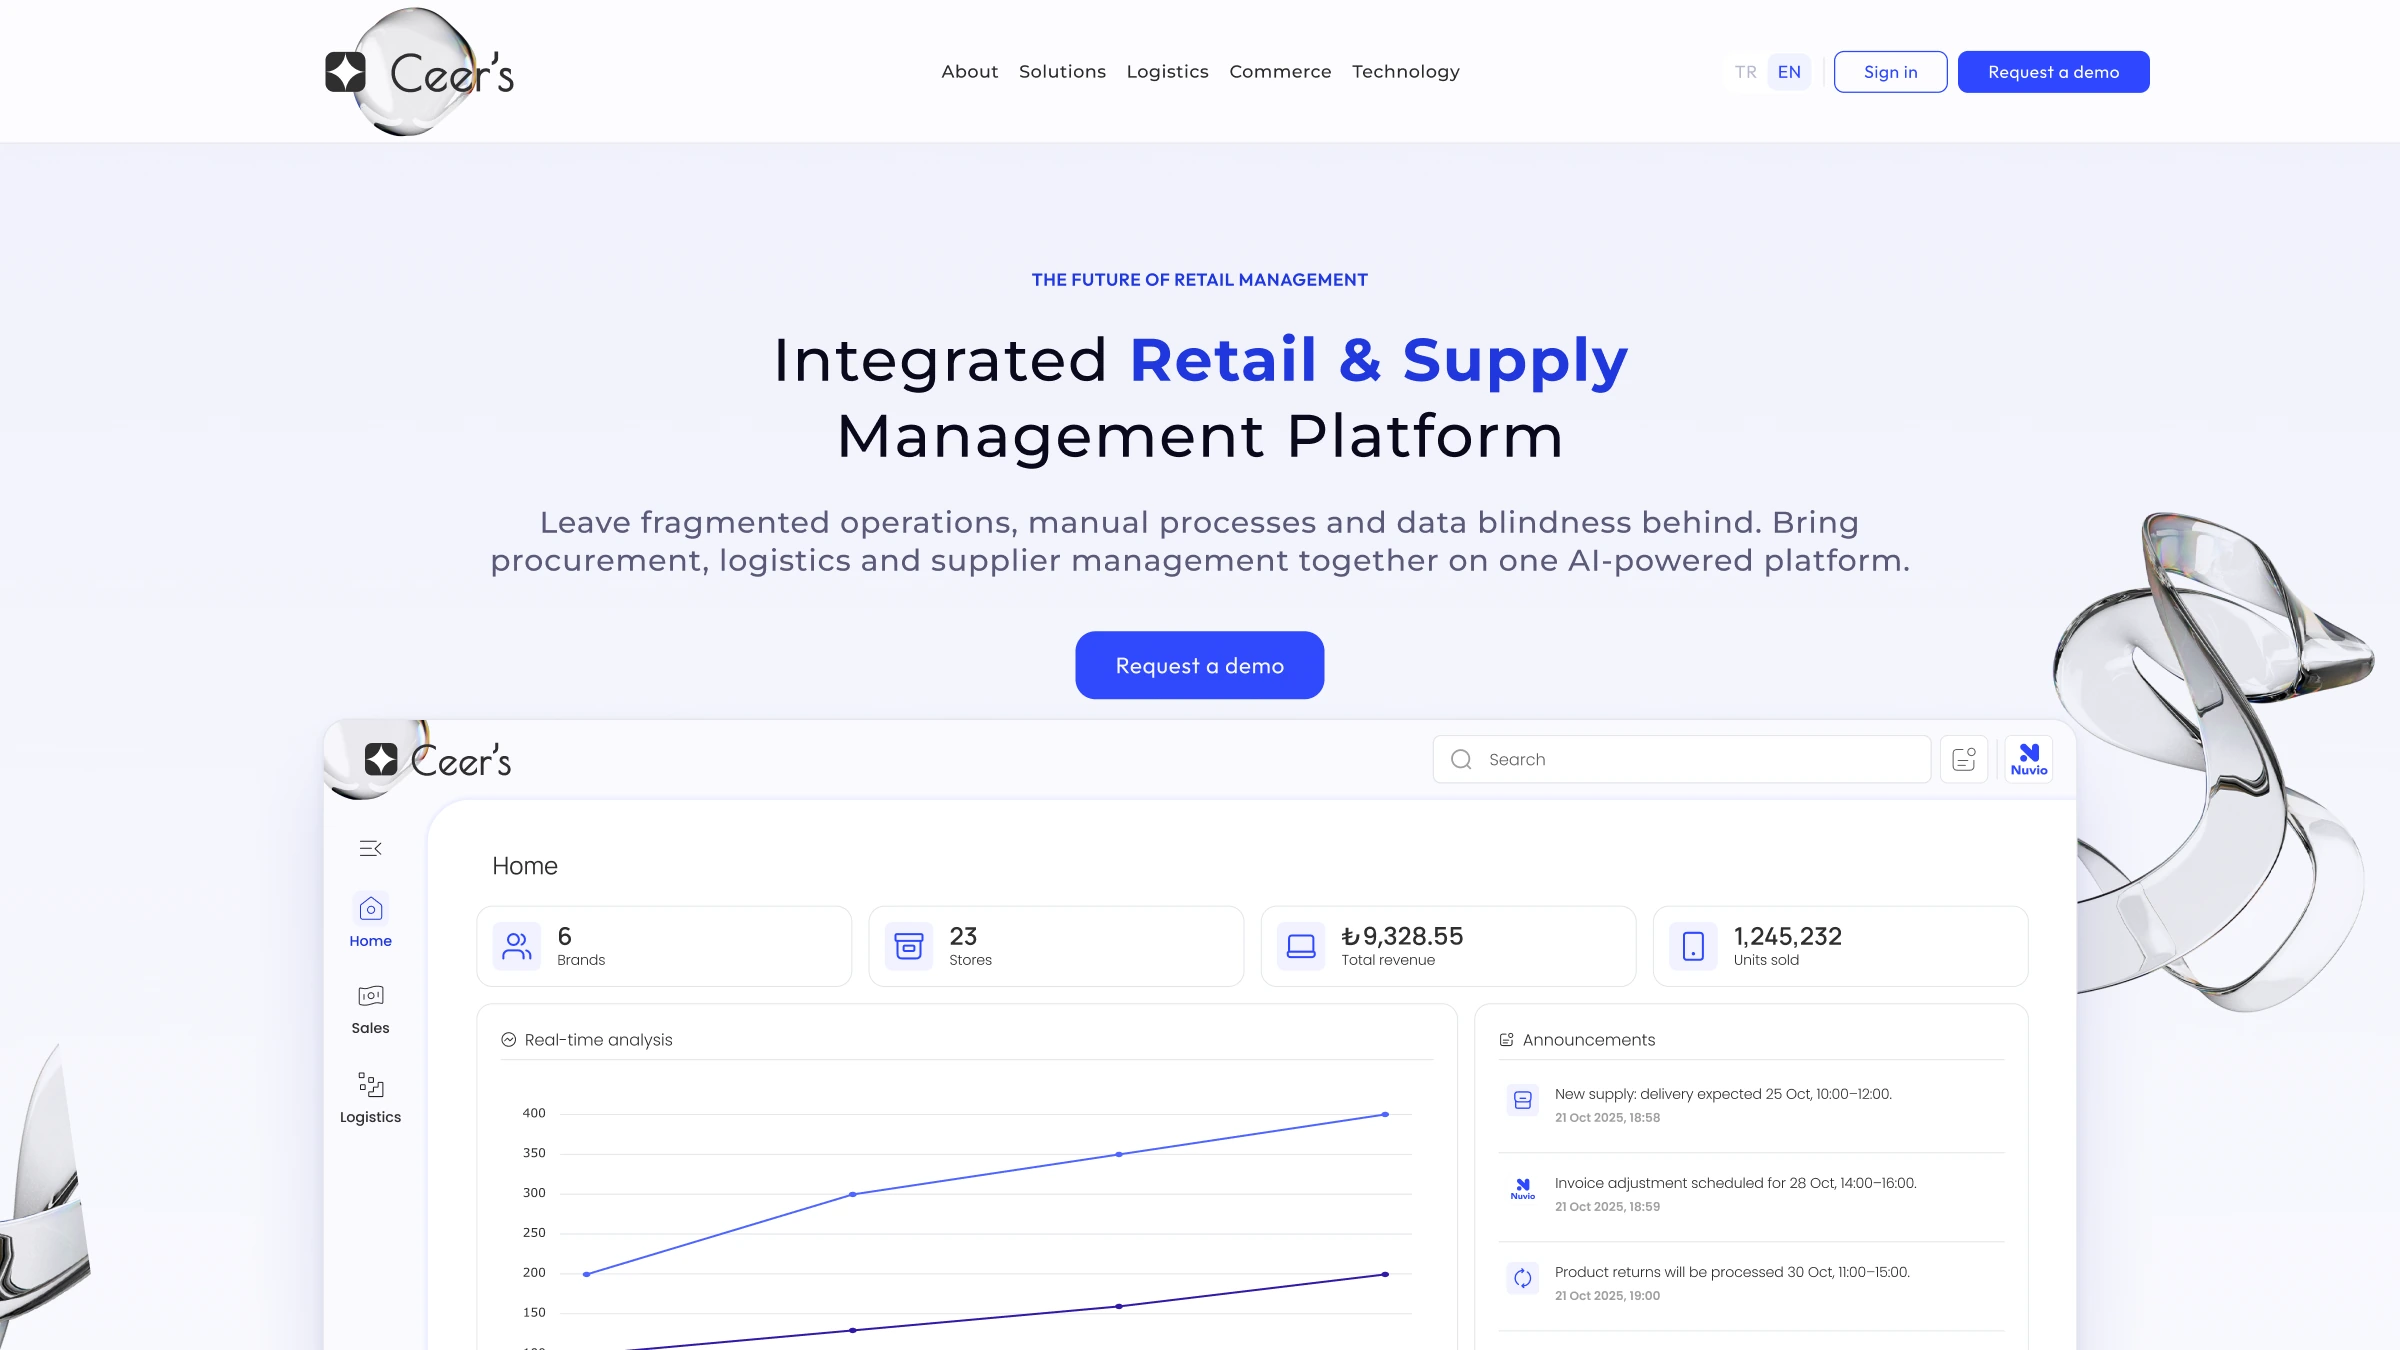
Task: Open the Sales sidebar icon
Action: (370, 996)
